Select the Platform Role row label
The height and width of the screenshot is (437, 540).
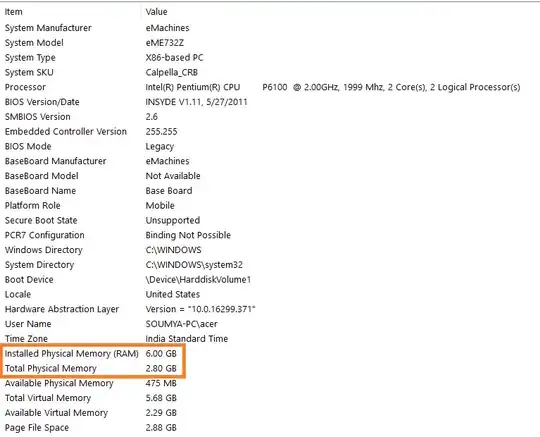tap(33, 206)
